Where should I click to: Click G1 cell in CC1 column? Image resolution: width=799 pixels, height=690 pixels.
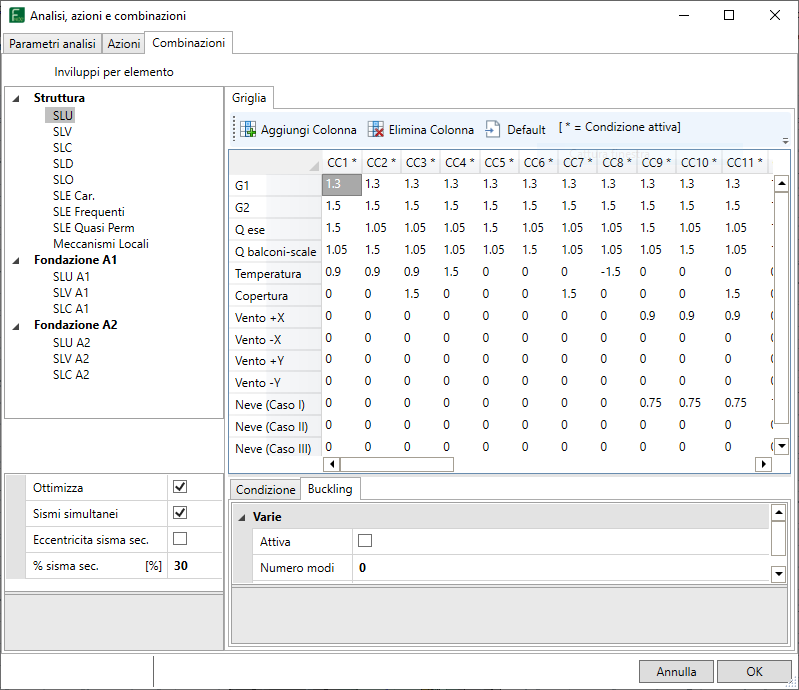(342, 184)
